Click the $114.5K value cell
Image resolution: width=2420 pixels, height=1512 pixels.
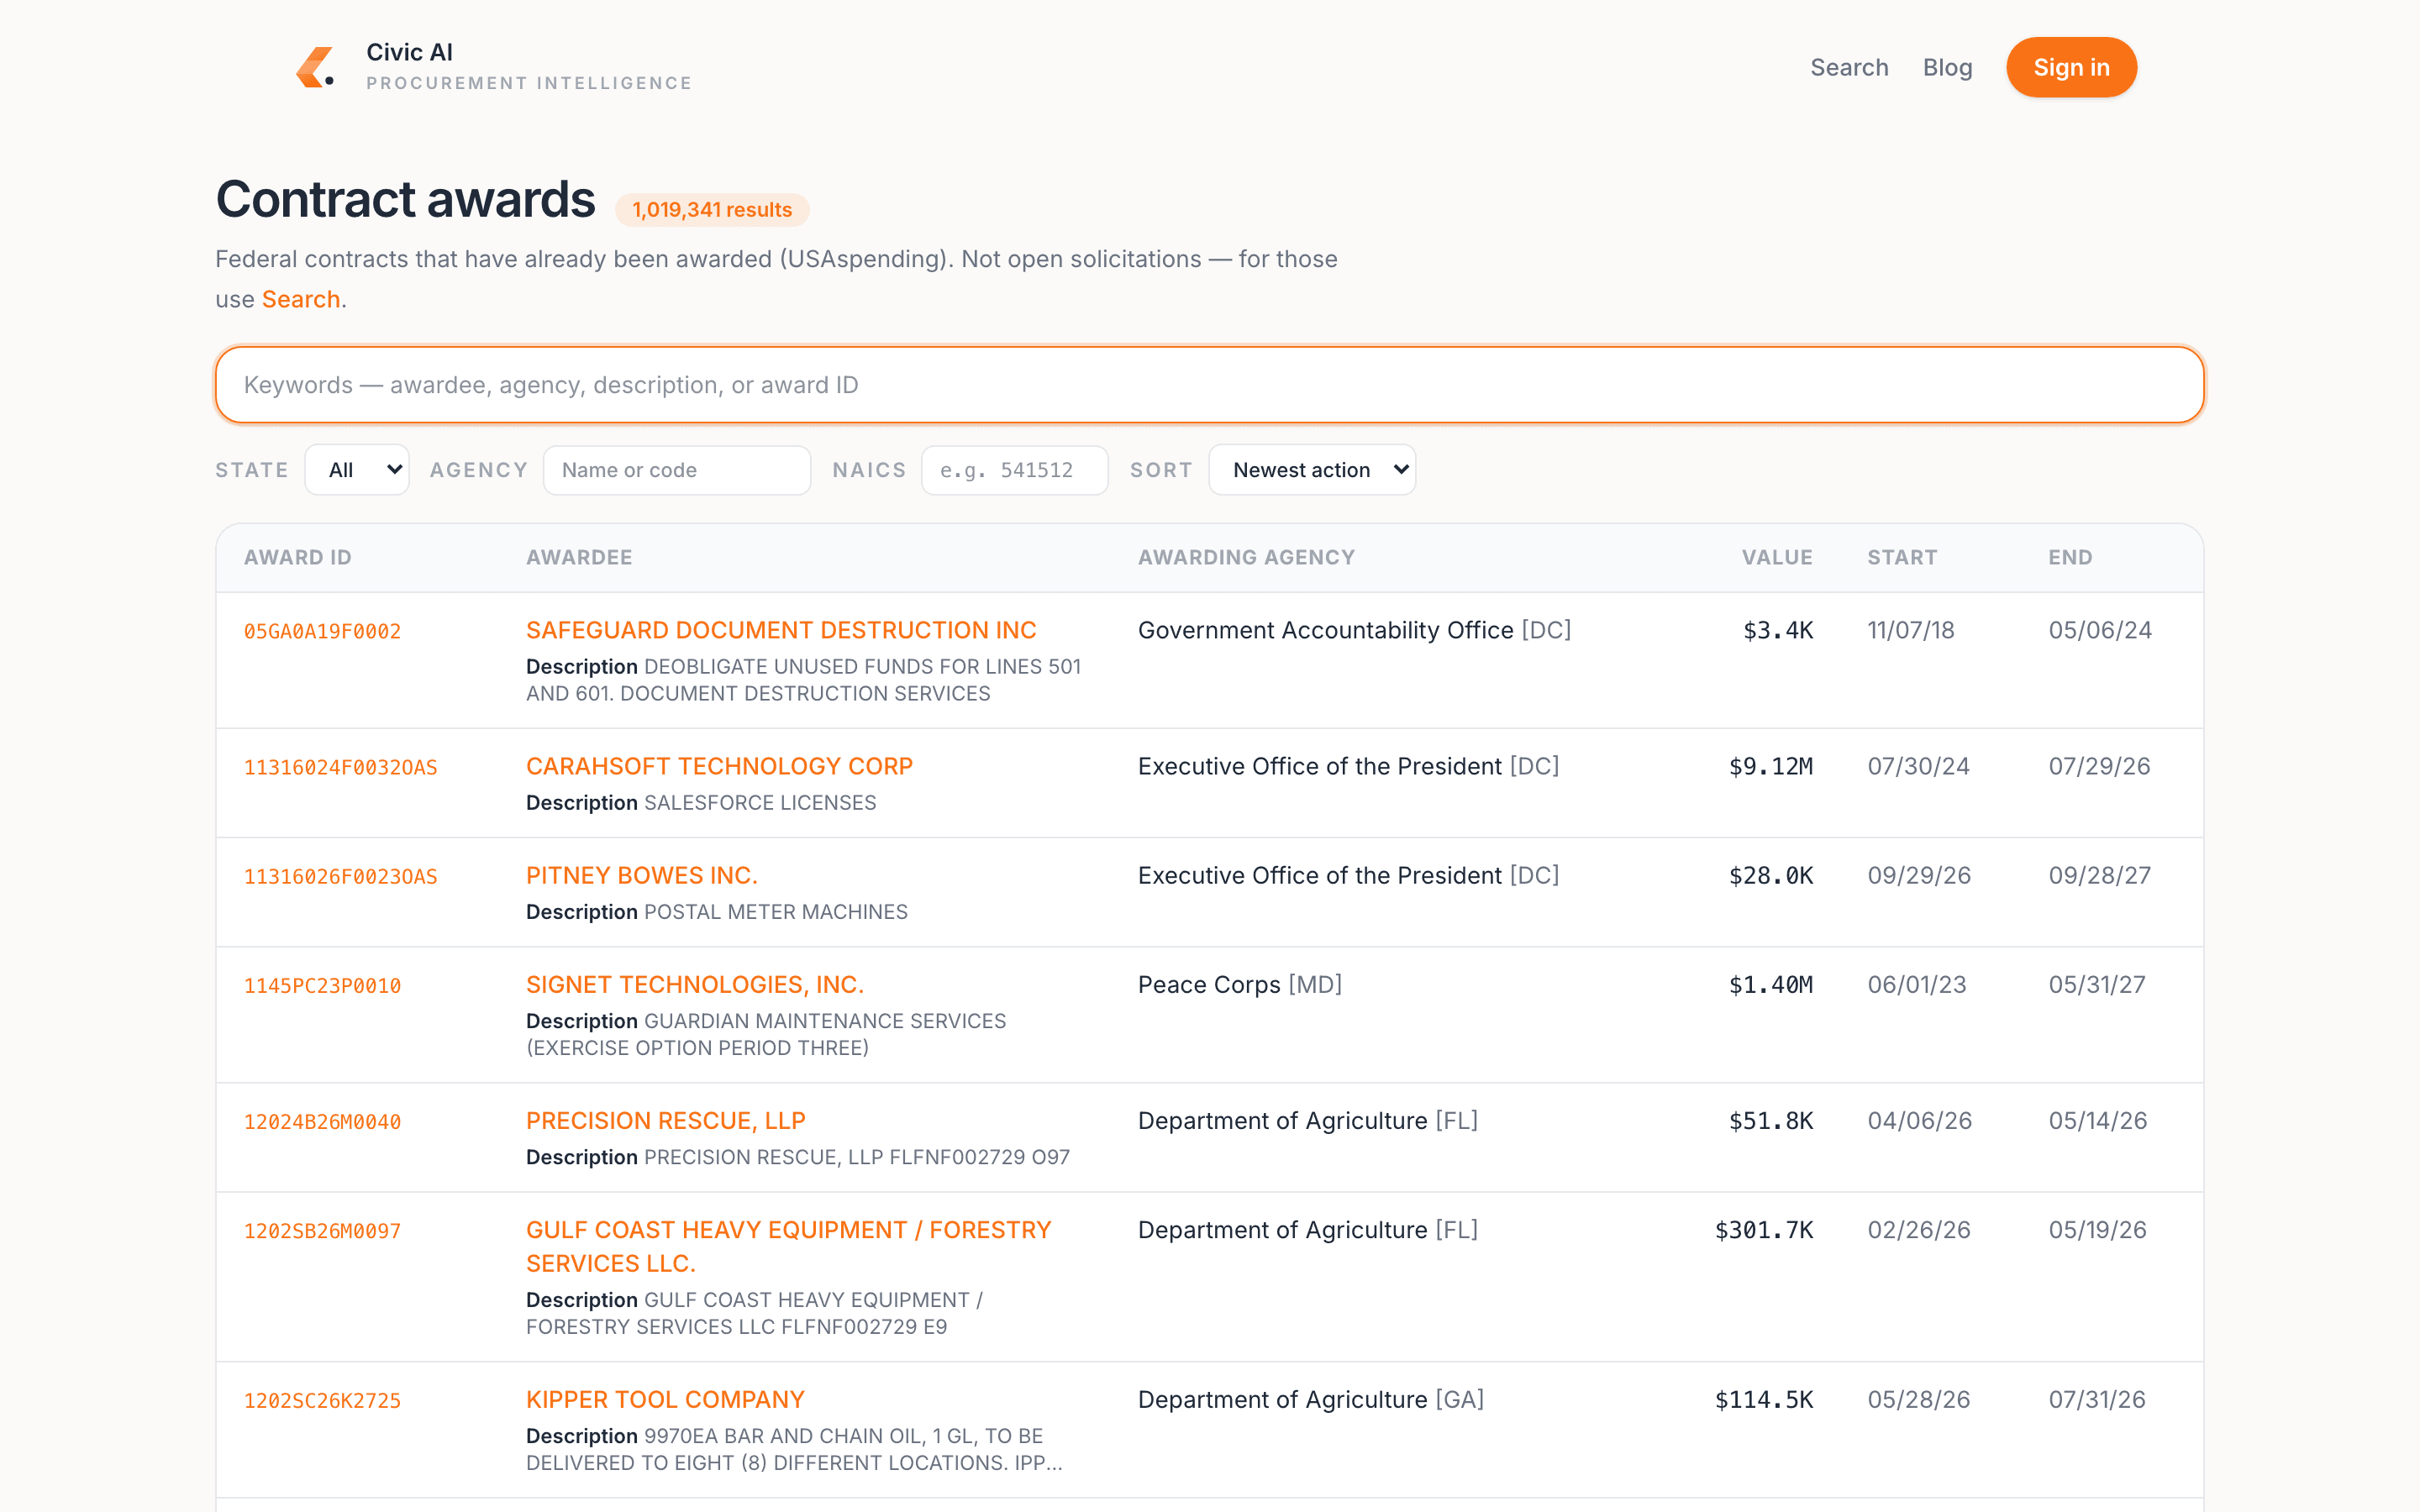[1763, 1399]
